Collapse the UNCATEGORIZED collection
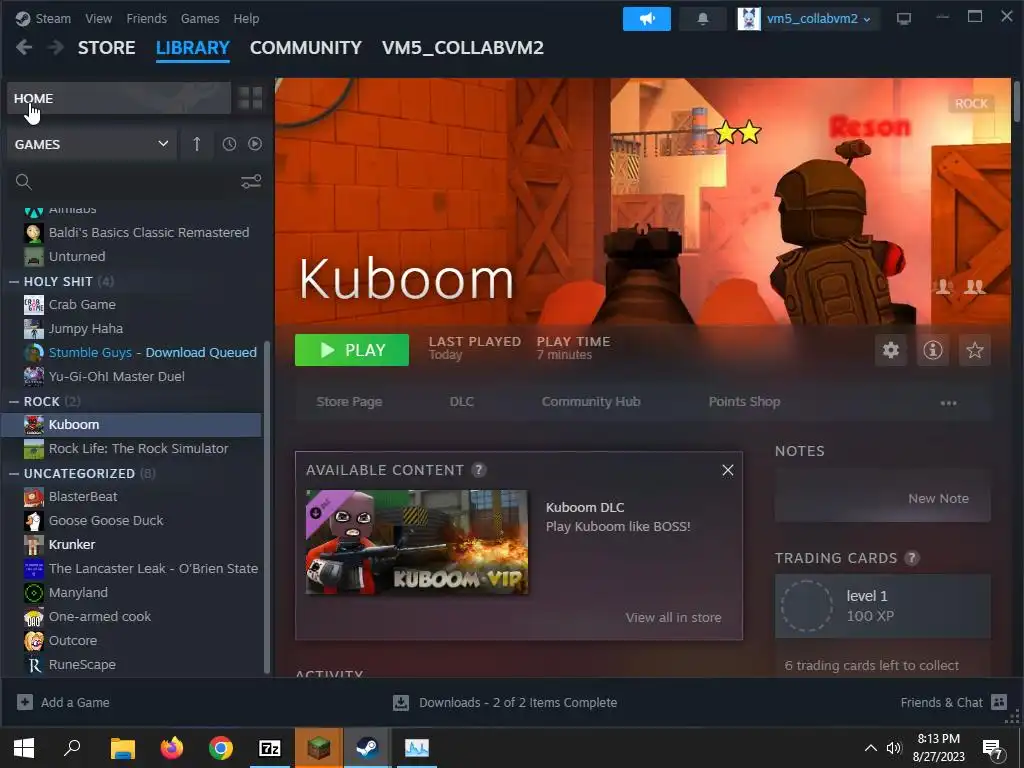Image resolution: width=1024 pixels, height=768 pixels. (x=14, y=473)
